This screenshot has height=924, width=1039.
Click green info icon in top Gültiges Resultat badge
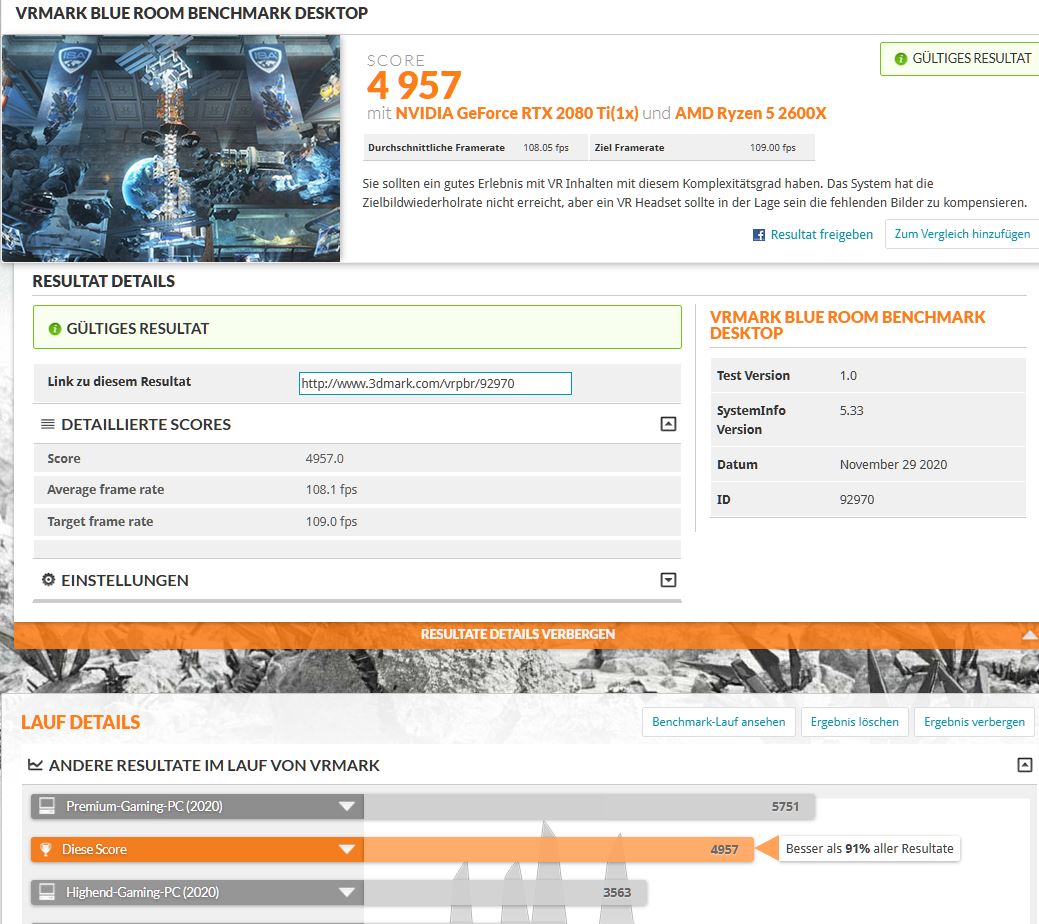pyautogui.click(x=901, y=59)
